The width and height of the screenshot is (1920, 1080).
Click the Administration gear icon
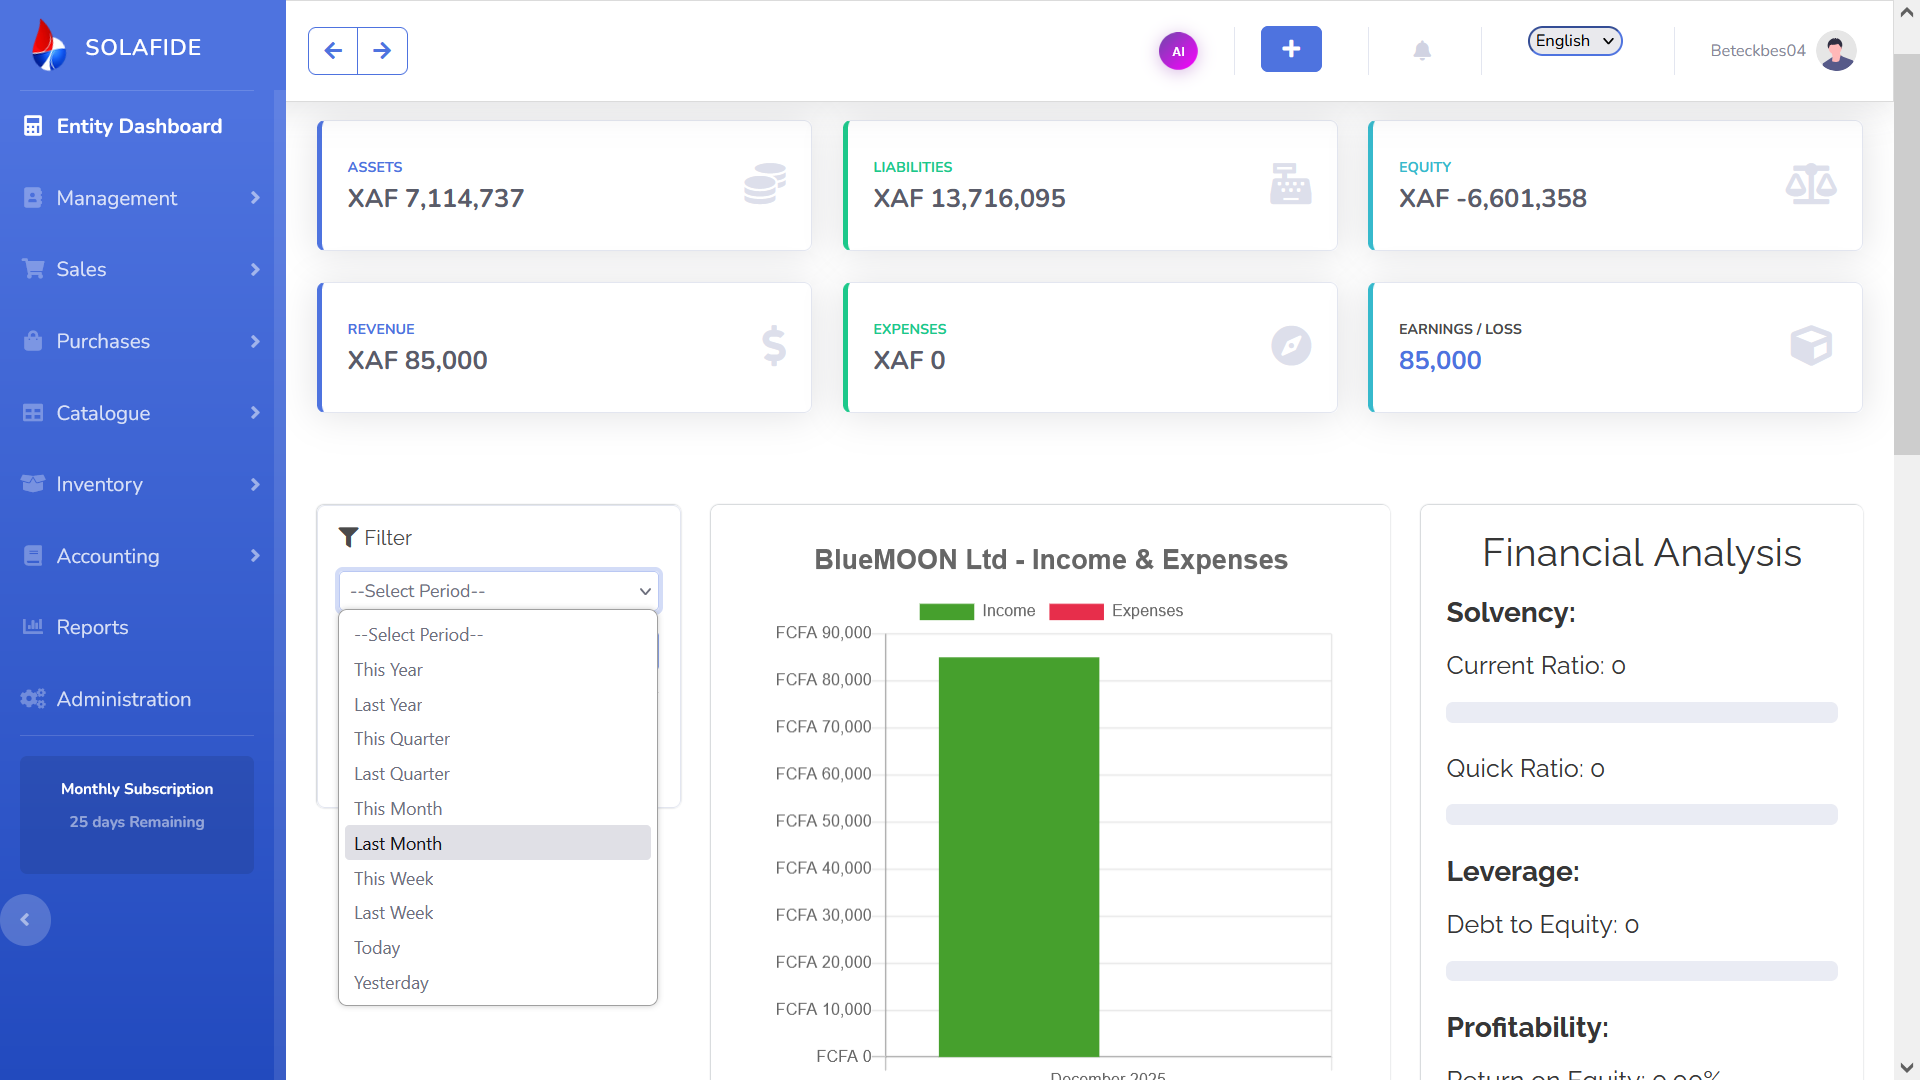point(33,699)
